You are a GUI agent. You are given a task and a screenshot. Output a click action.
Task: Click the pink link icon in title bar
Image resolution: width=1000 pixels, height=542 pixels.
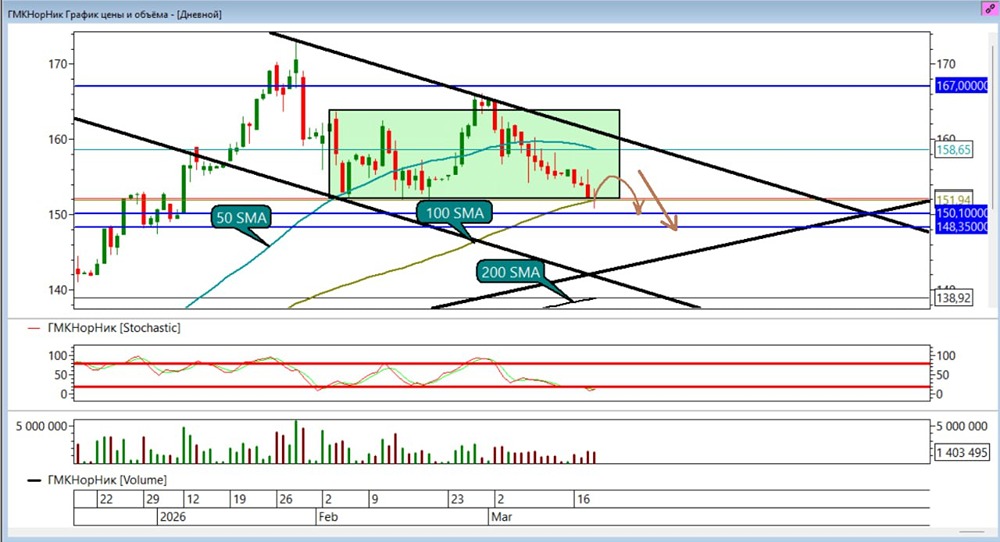point(990,9)
